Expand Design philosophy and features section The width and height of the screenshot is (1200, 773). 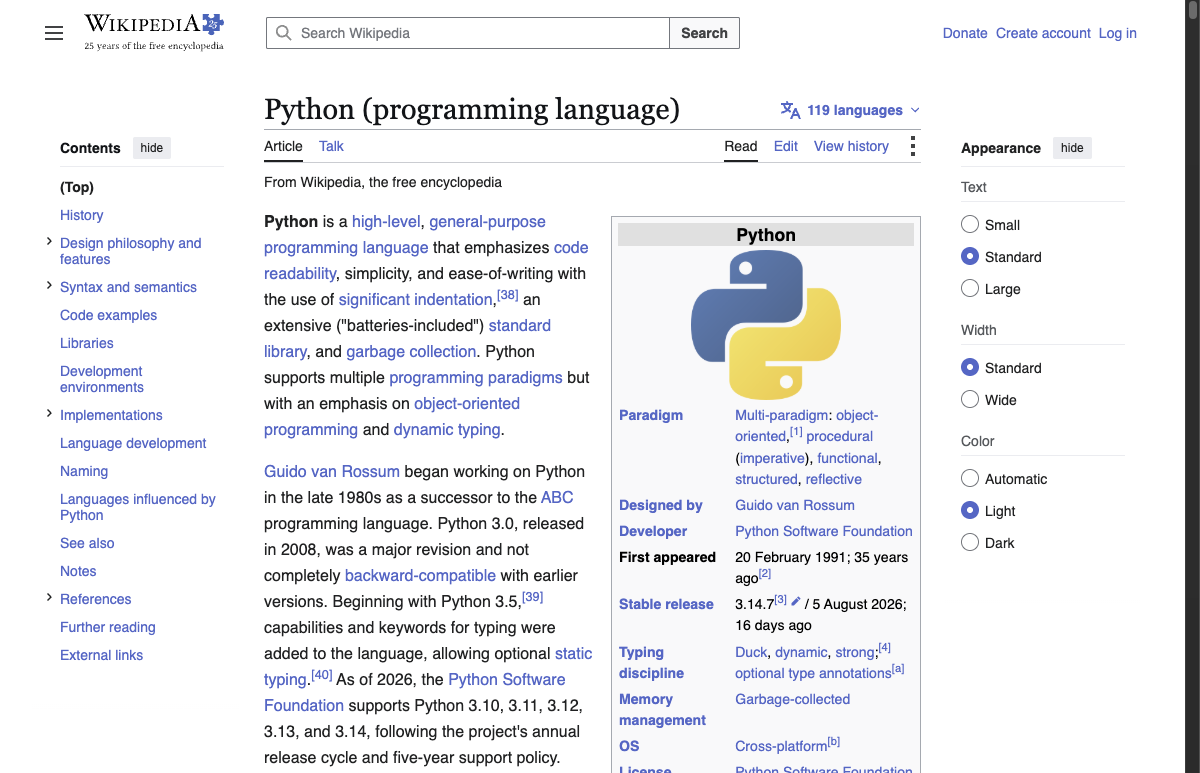49,242
